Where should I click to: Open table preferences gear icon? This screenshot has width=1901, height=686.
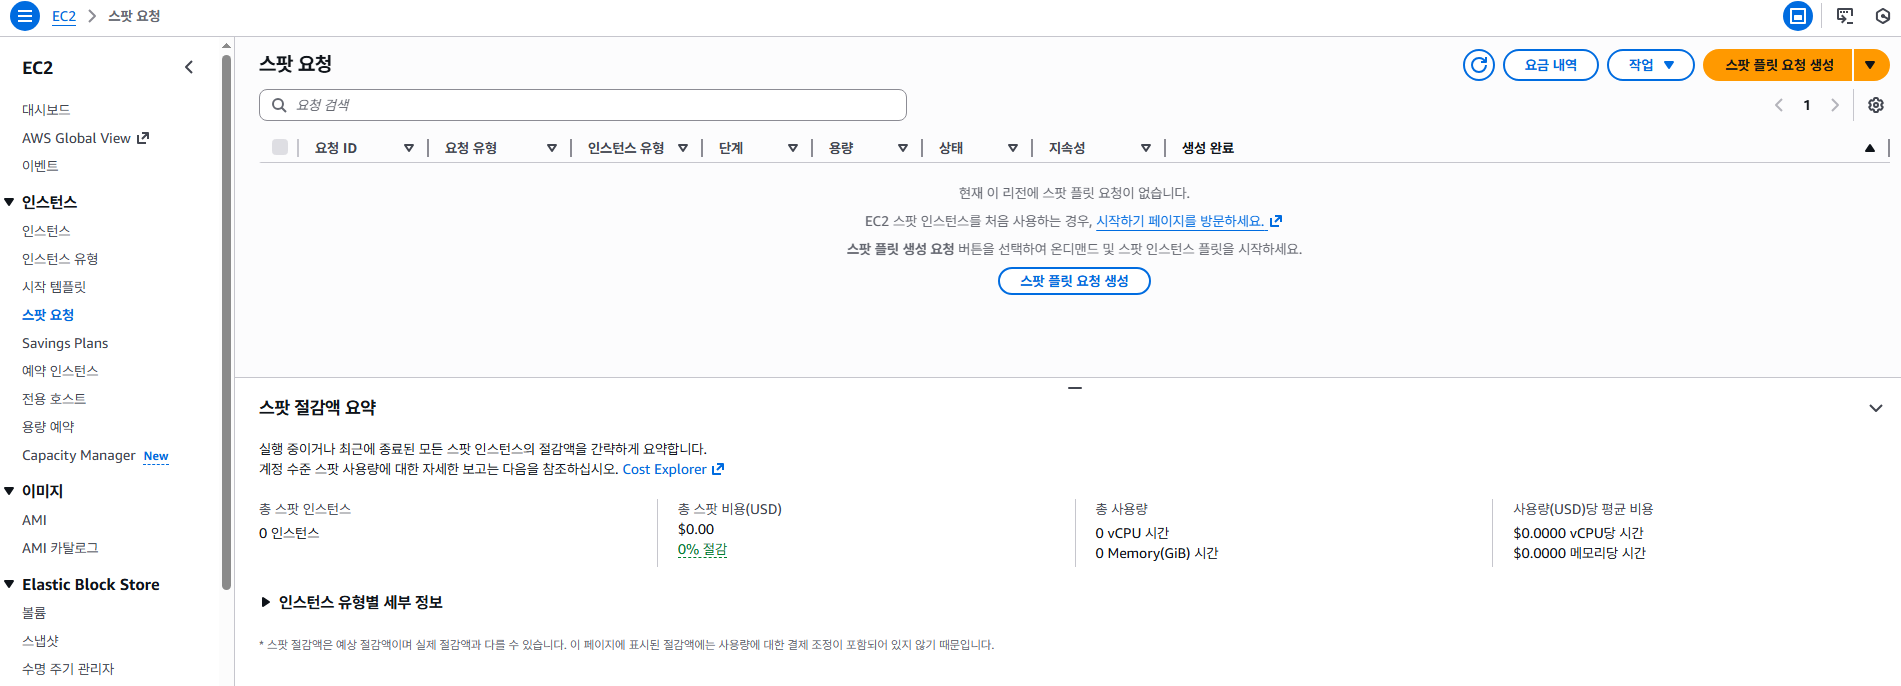point(1876,105)
